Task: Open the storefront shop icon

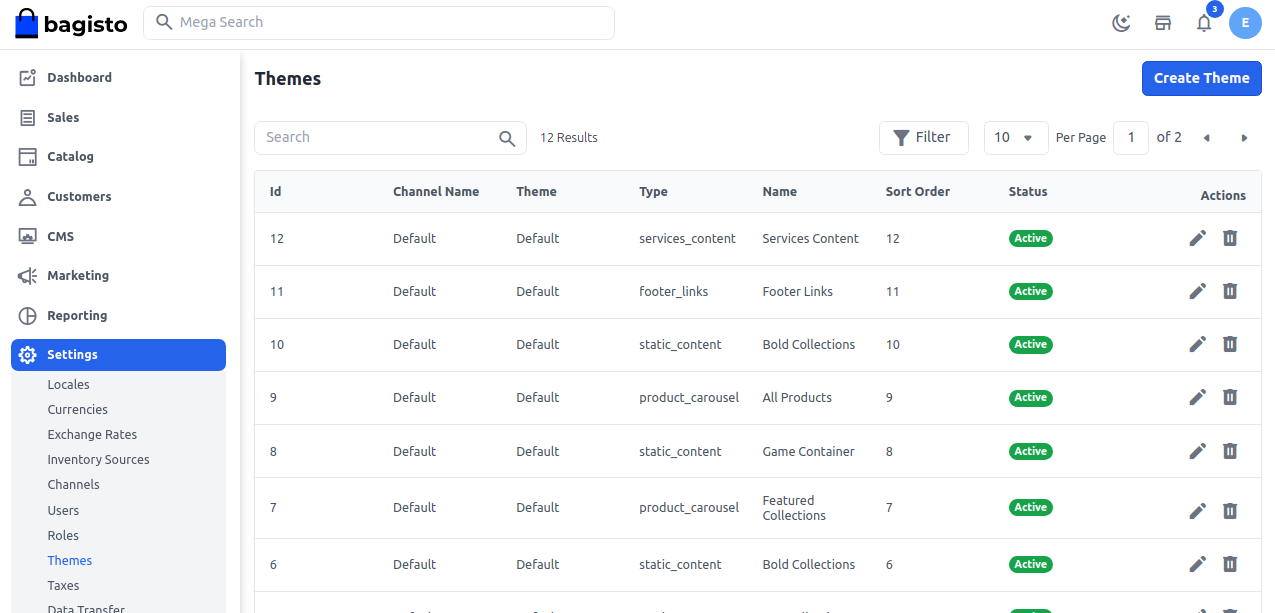Action: pyautogui.click(x=1163, y=23)
